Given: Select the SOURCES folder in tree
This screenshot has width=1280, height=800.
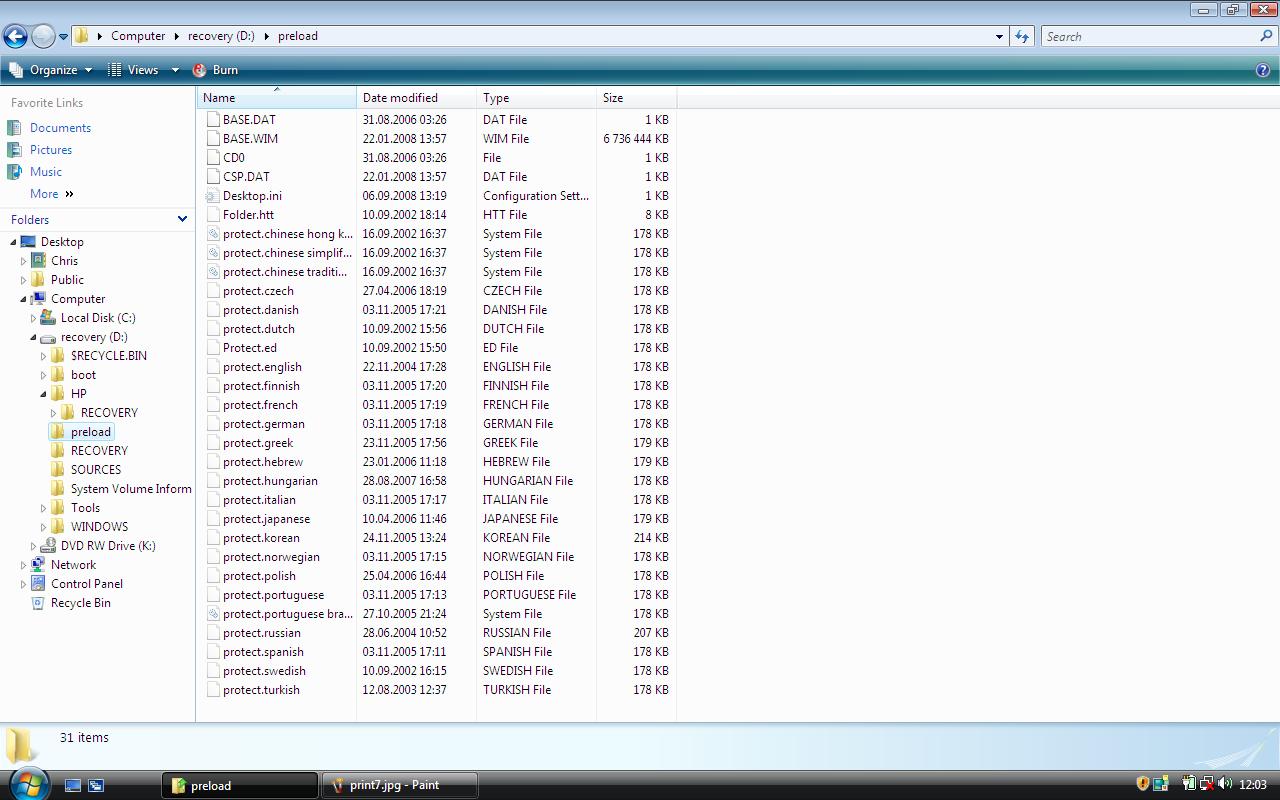Looking at the screenshot, I should [x=96, y=470].
